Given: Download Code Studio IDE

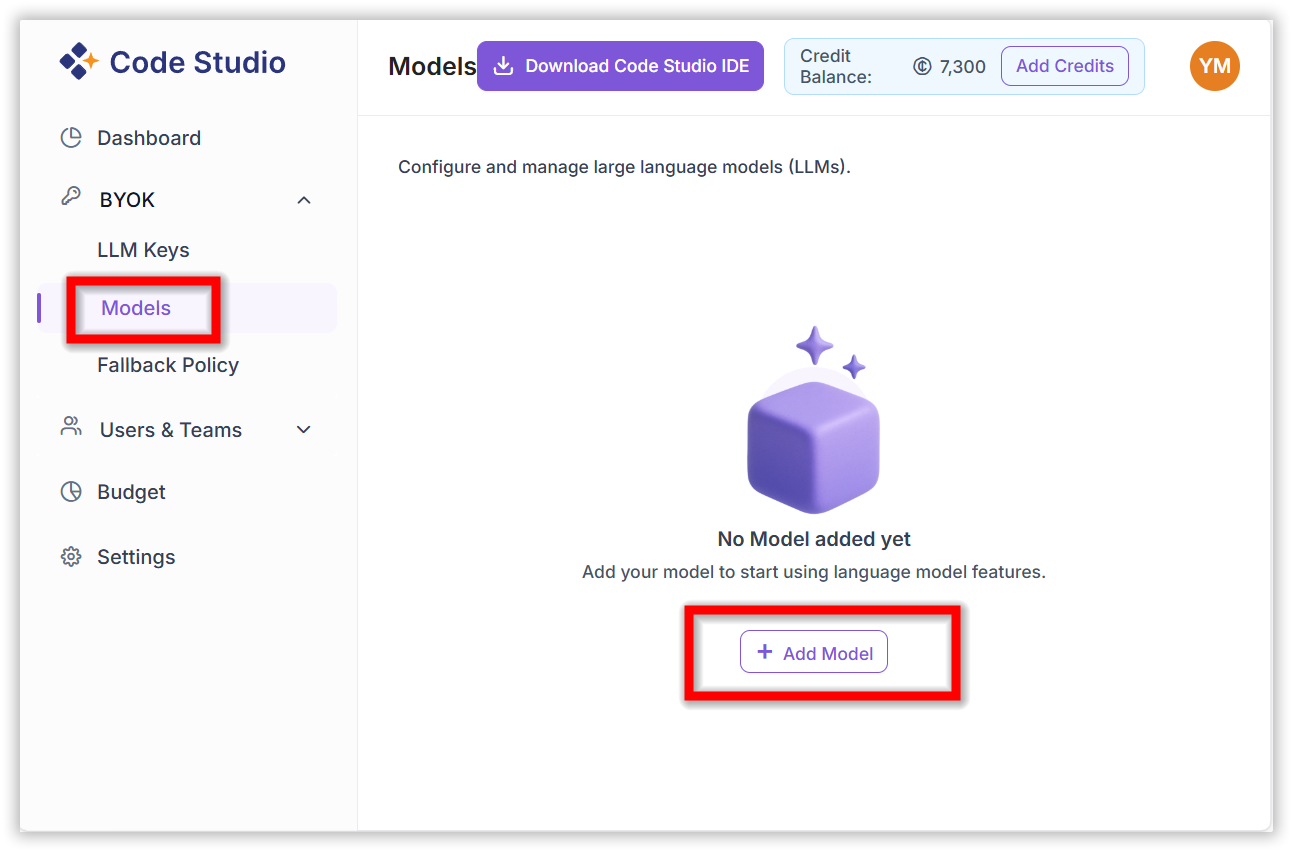Looking at the screenshot, I should coord(620,65).
